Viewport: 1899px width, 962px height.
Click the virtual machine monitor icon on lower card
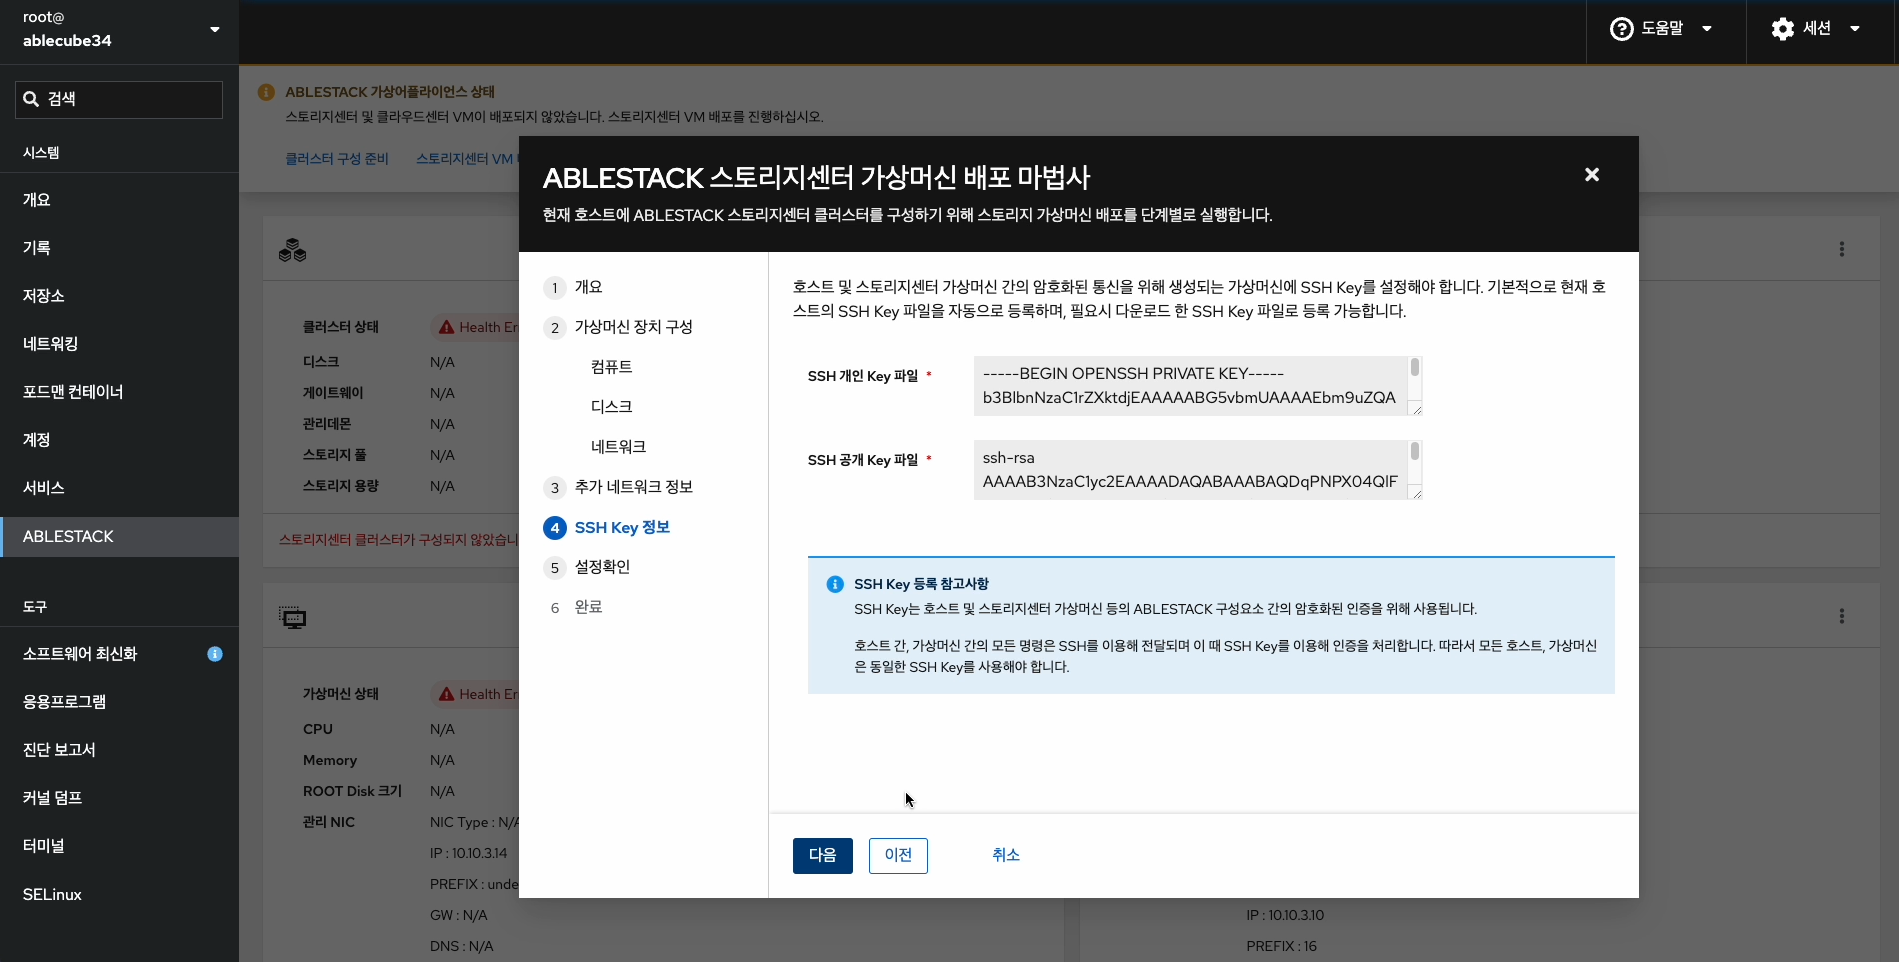pos(292,617)
